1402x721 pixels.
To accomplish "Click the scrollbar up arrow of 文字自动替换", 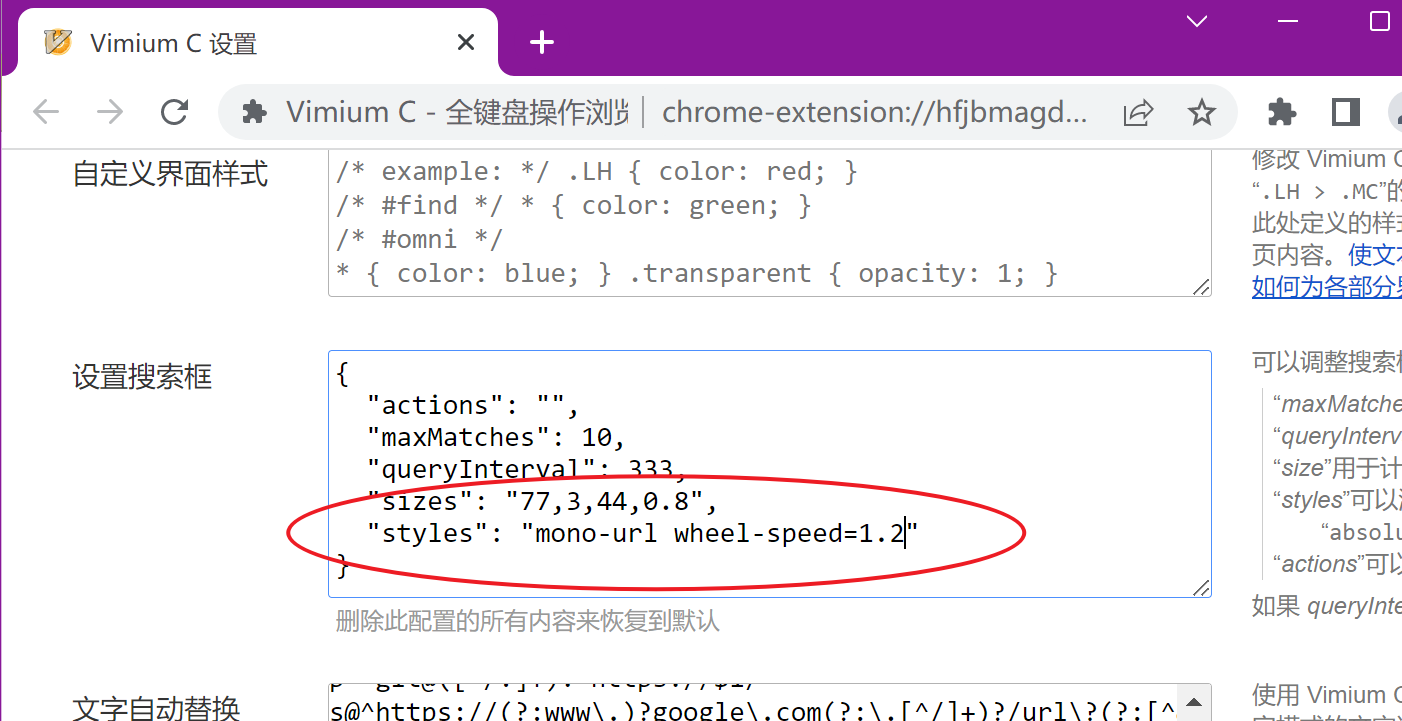I will click(1196, 699).
